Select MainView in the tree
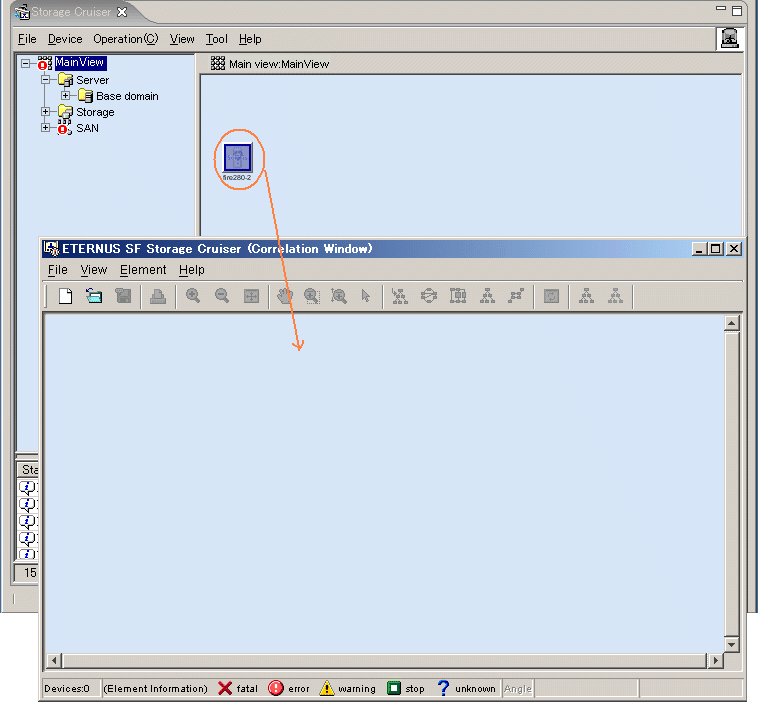 (80, 62)
